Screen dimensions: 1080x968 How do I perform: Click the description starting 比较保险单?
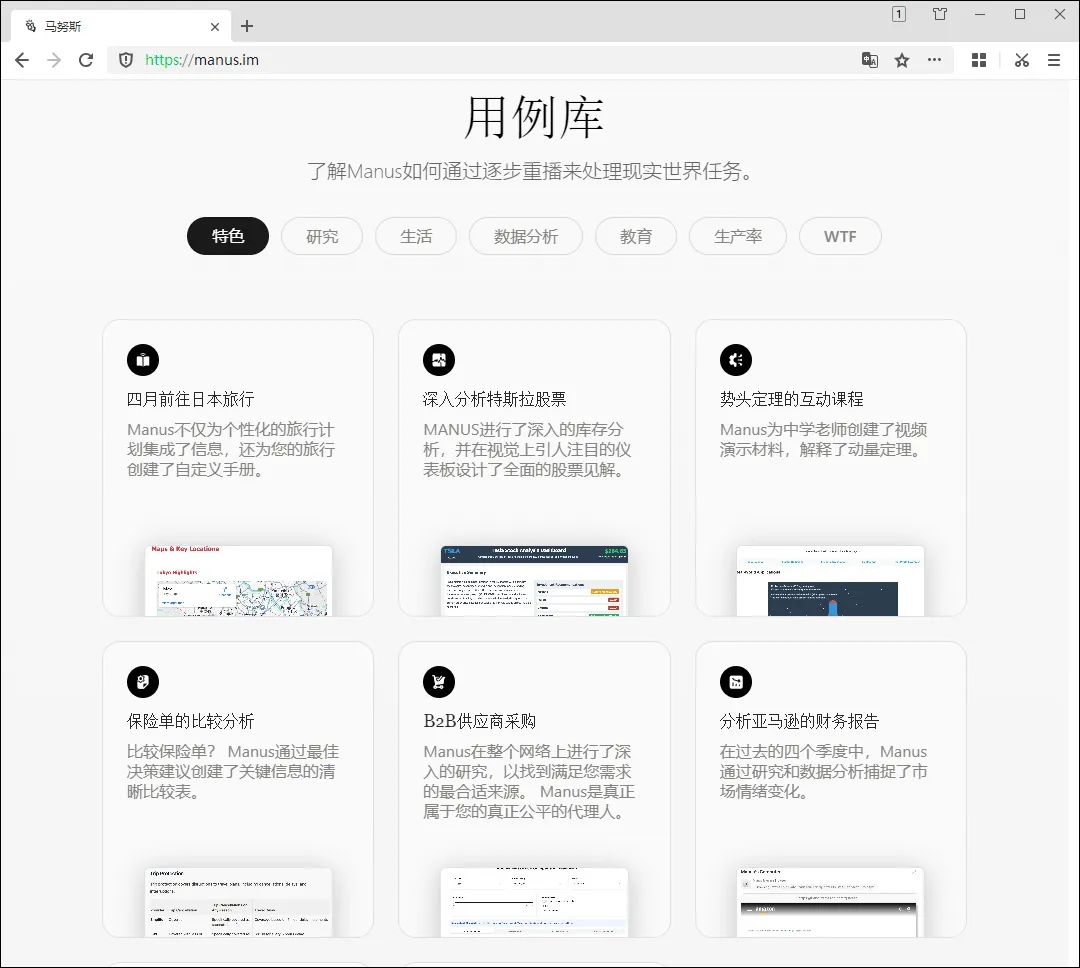[x=233, y=772]
